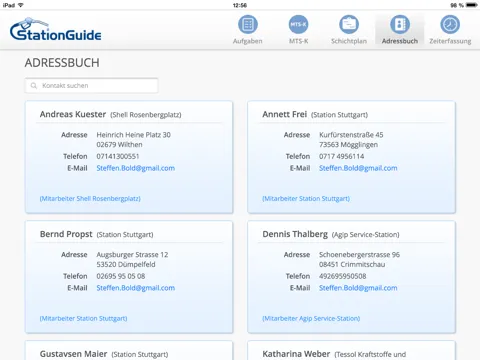The image size is (480, 360).
Task: Select the Bernd Propst contact name
Action: [x=66, y=234]
